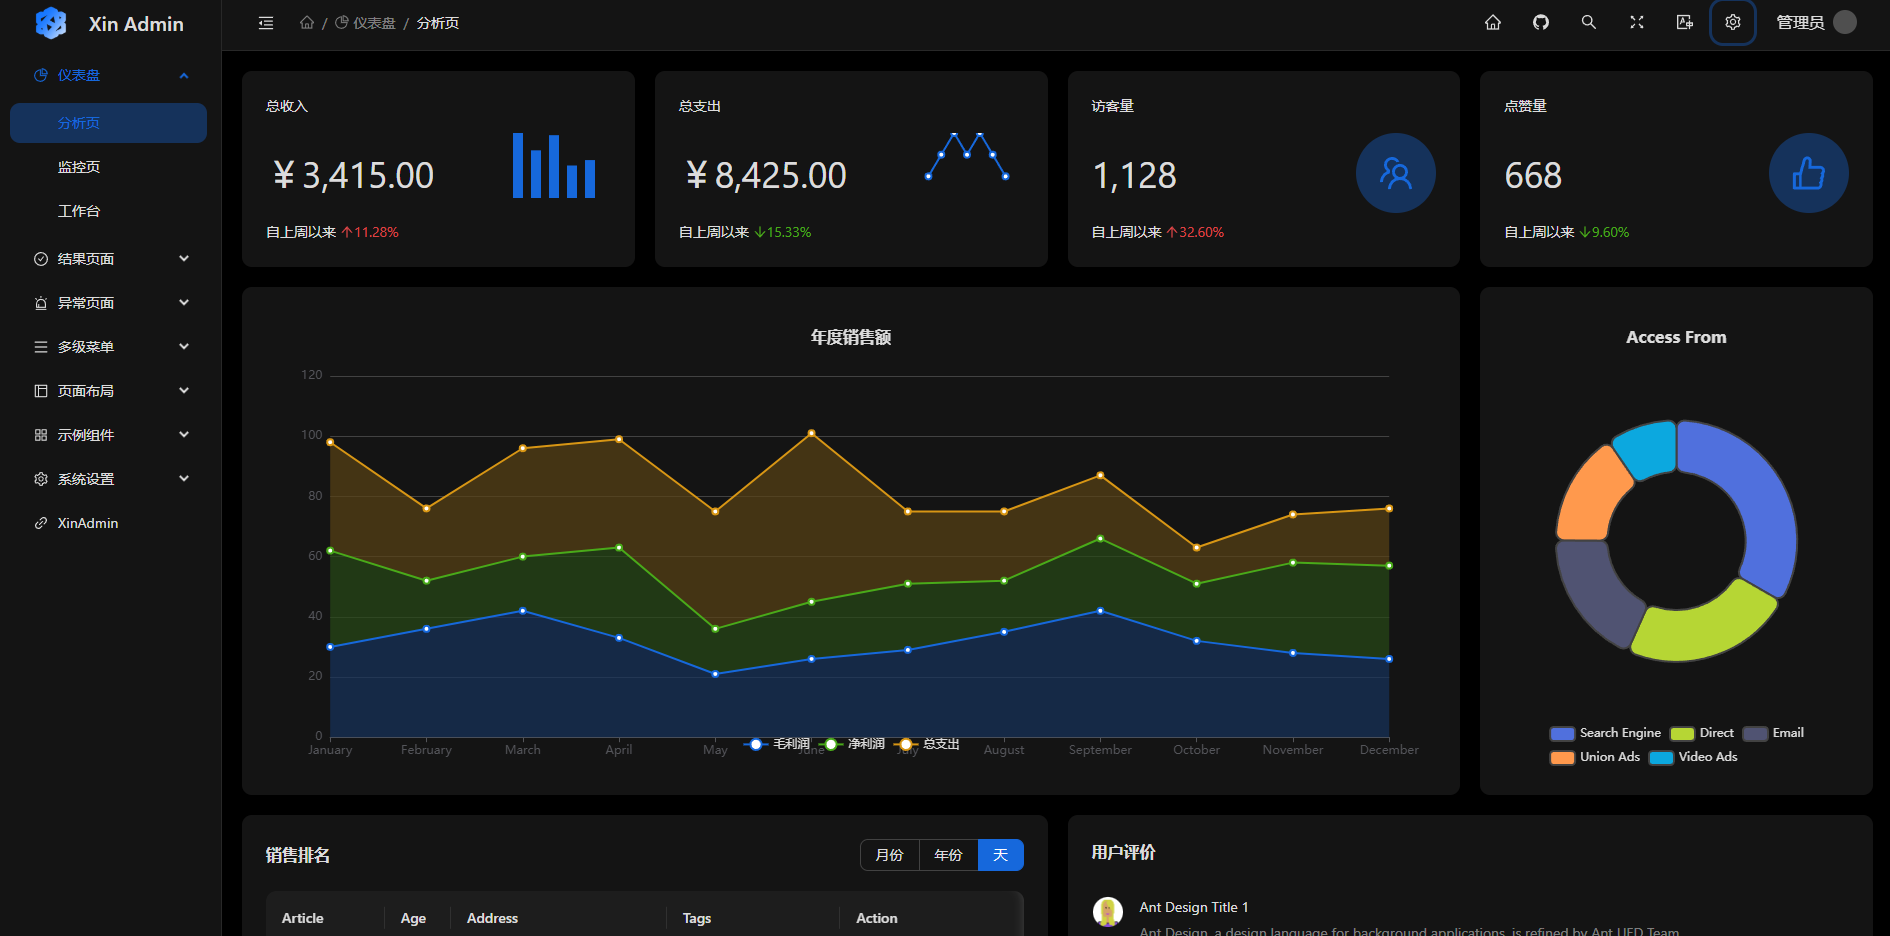Image resolution: width=1890 pixels, height=936 pixels.
Task: Click the Search Engine legend color swatch
Action: 1562,733
